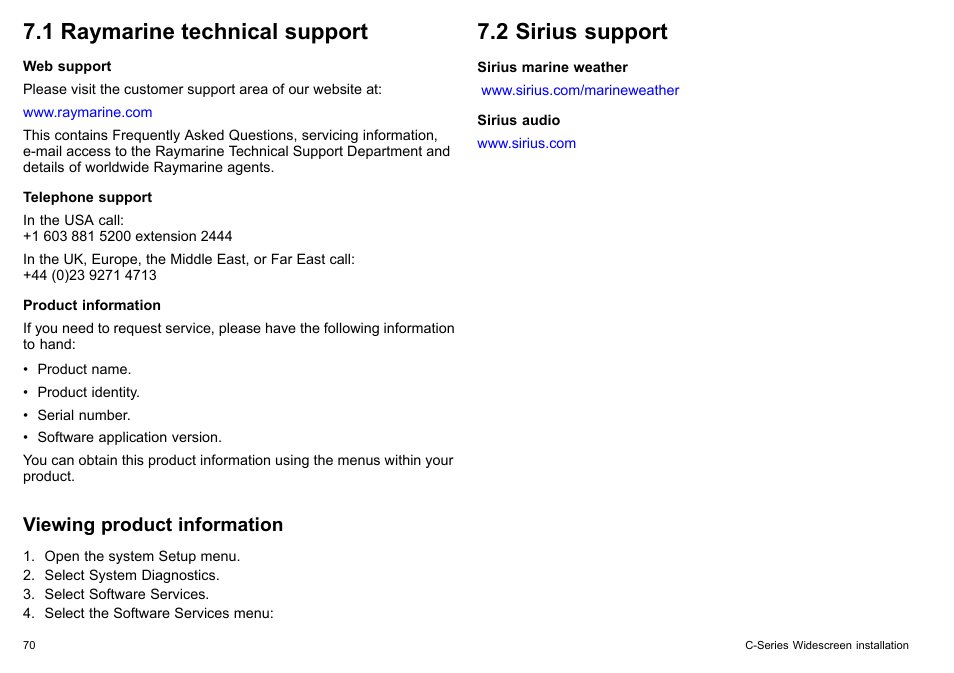
Task: Click step 3 Select Software Services
Action: (x=116, y=594)
